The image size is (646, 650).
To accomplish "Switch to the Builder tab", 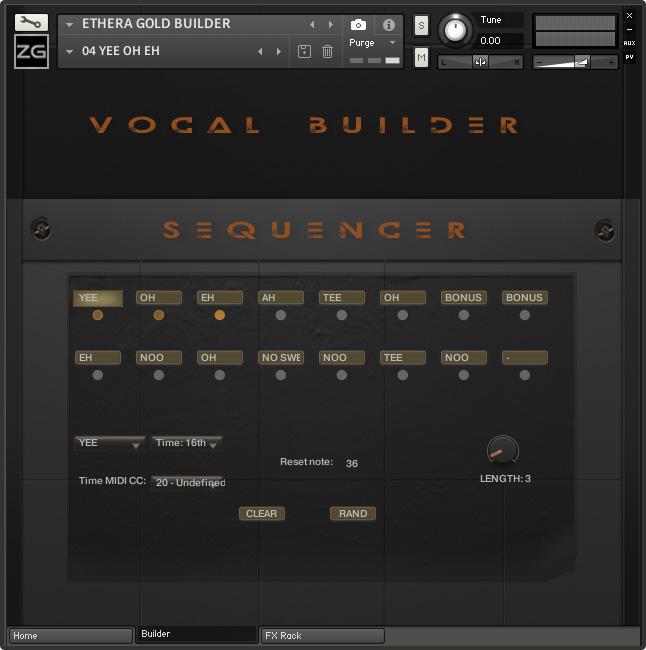I will pos(197,634).
